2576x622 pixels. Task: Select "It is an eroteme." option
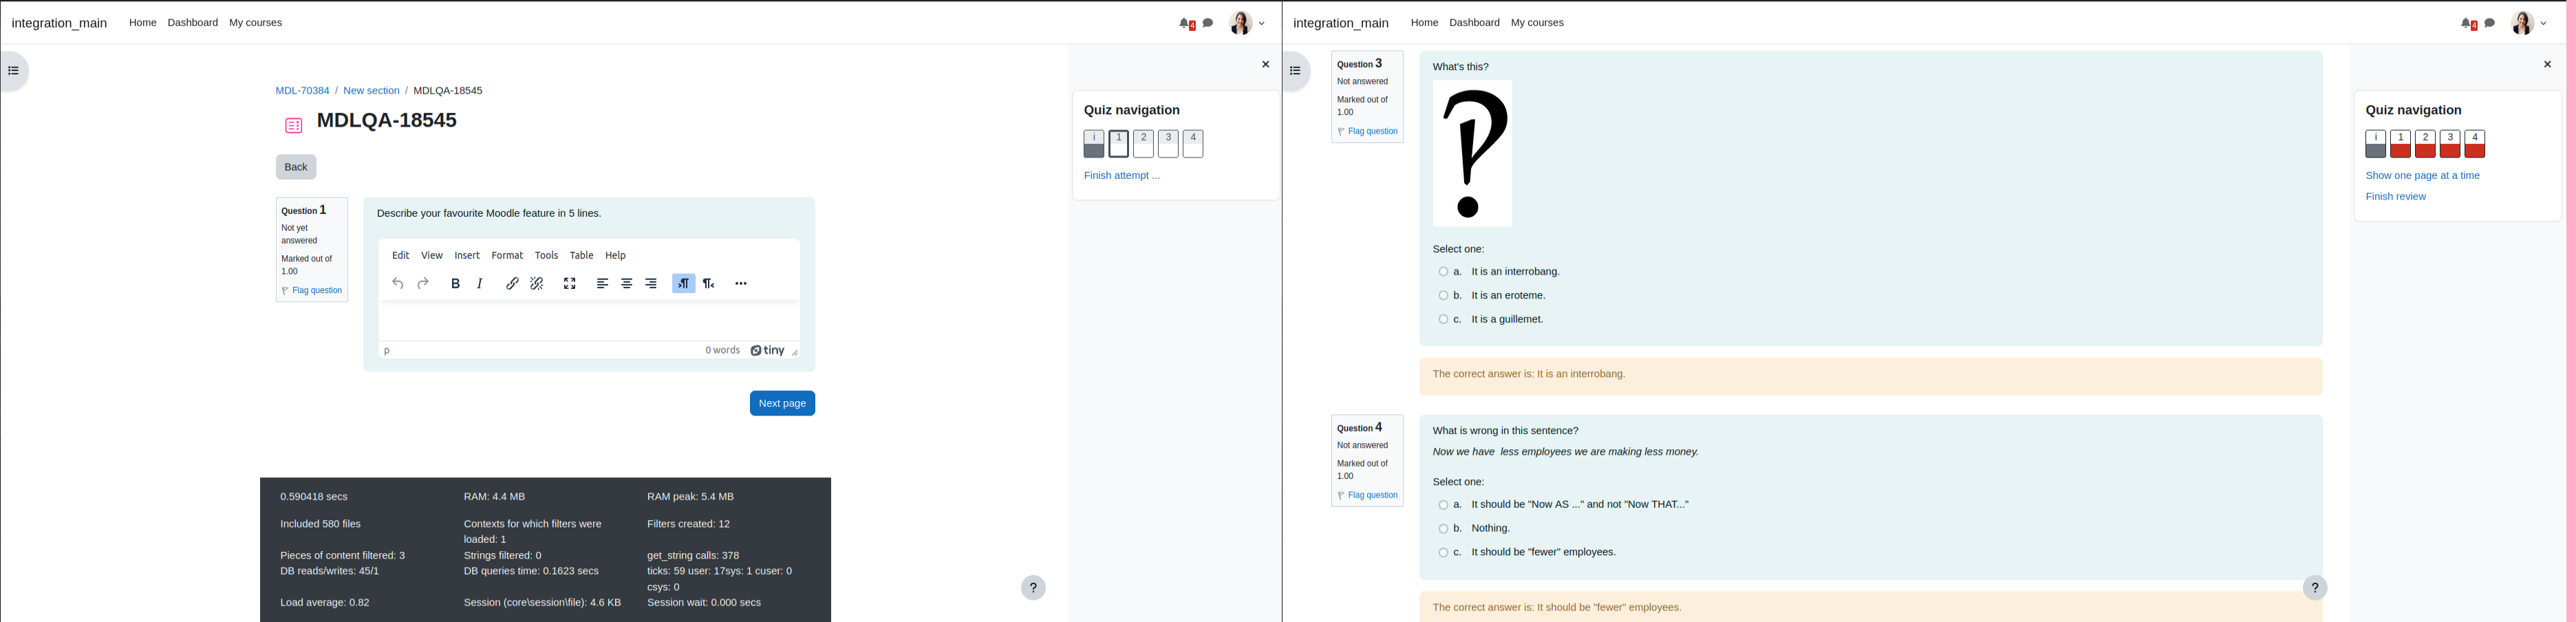pos(1443,296)
